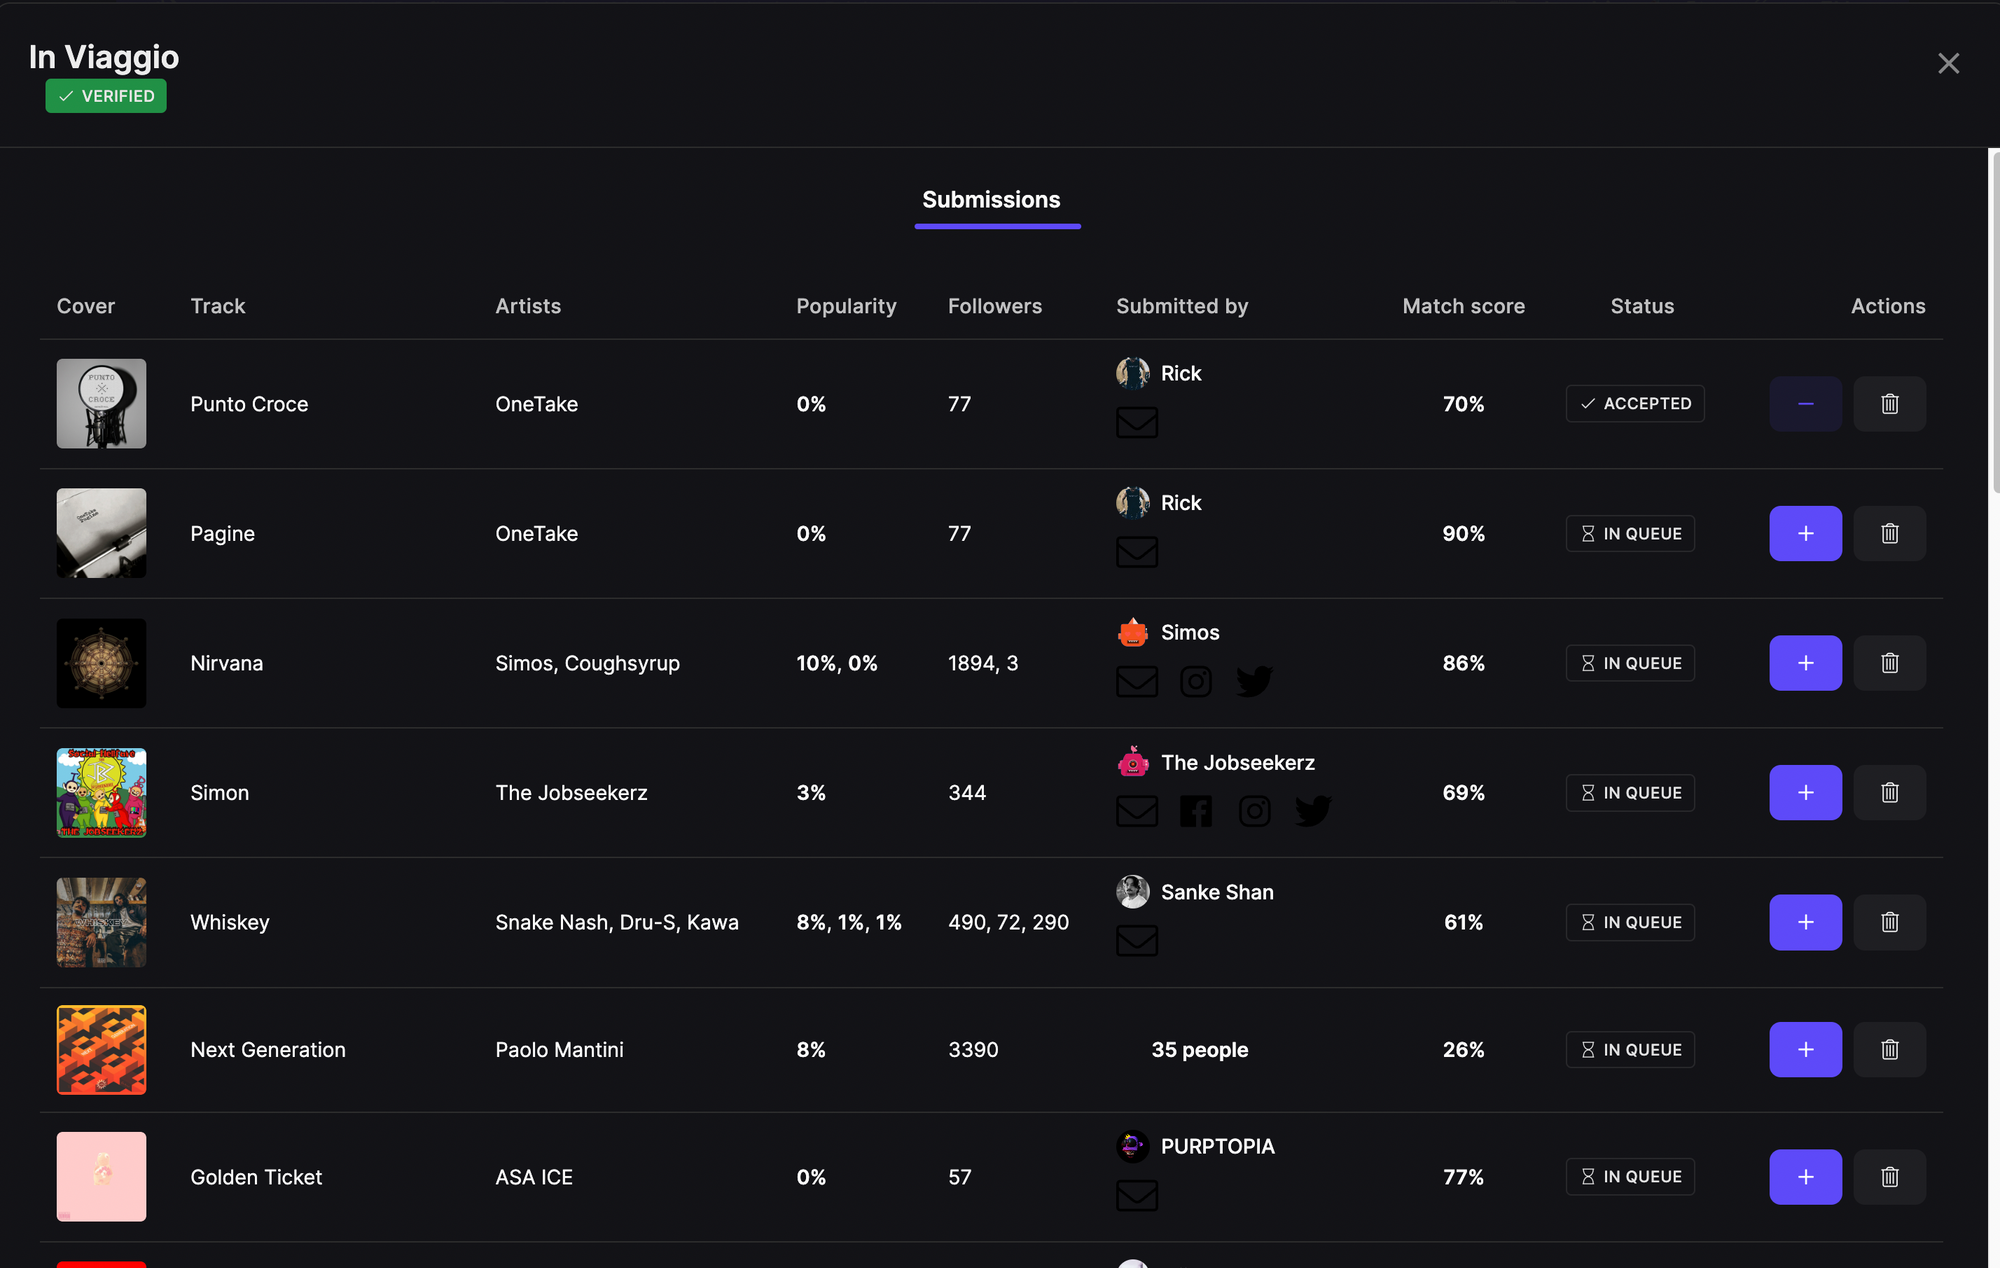Click the VERIFIED badge
2000x1268 pixels.
pyautogui.click(x=106, y=96)
